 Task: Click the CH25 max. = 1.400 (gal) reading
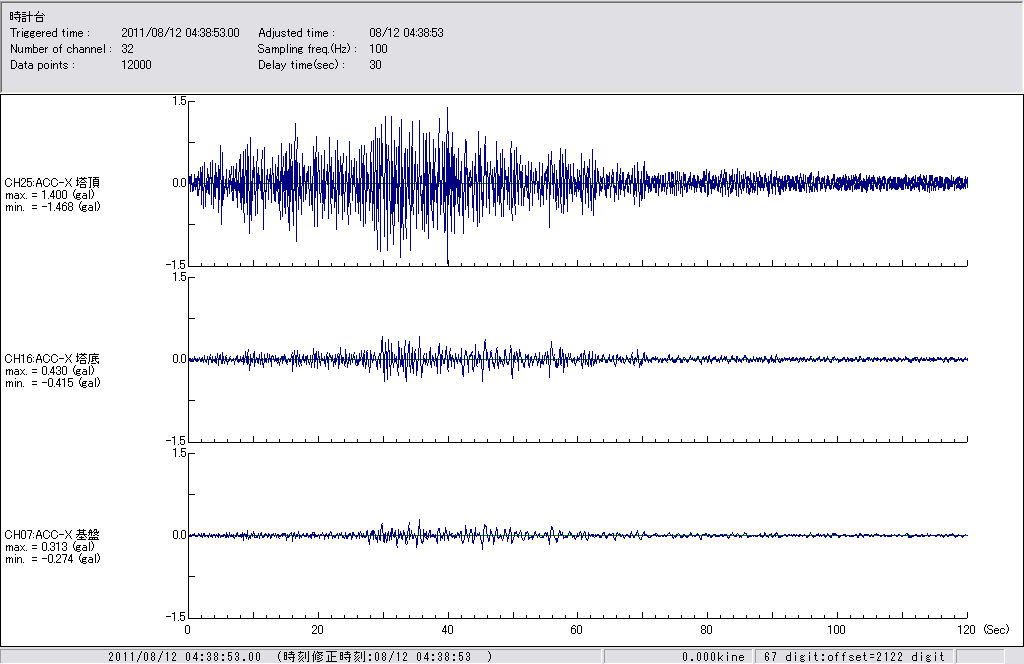pos(50,194)
